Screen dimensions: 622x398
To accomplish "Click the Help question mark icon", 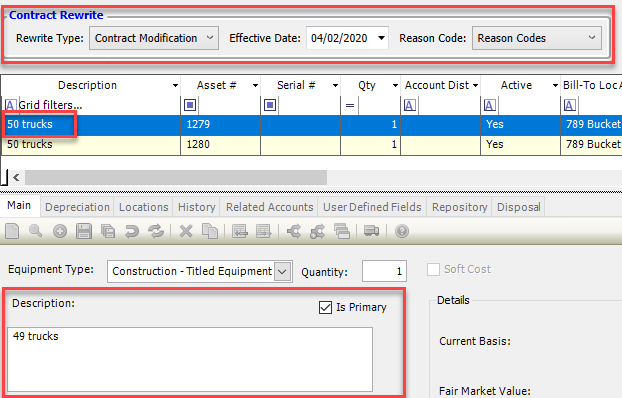I will (402, 231).
